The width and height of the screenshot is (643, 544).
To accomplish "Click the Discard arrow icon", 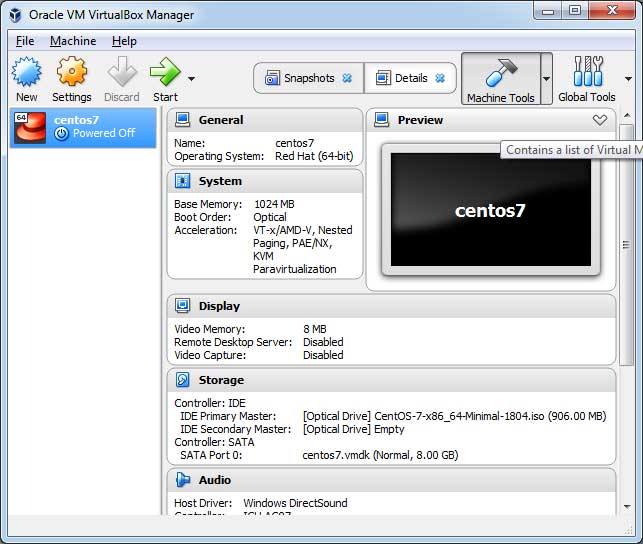I will 122,72.
